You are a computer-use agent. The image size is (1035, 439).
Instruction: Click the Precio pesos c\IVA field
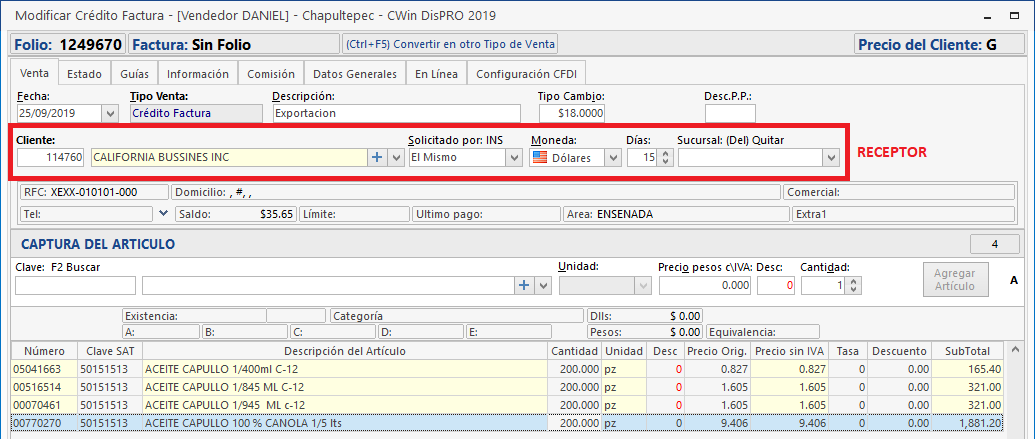coord(704,286)
